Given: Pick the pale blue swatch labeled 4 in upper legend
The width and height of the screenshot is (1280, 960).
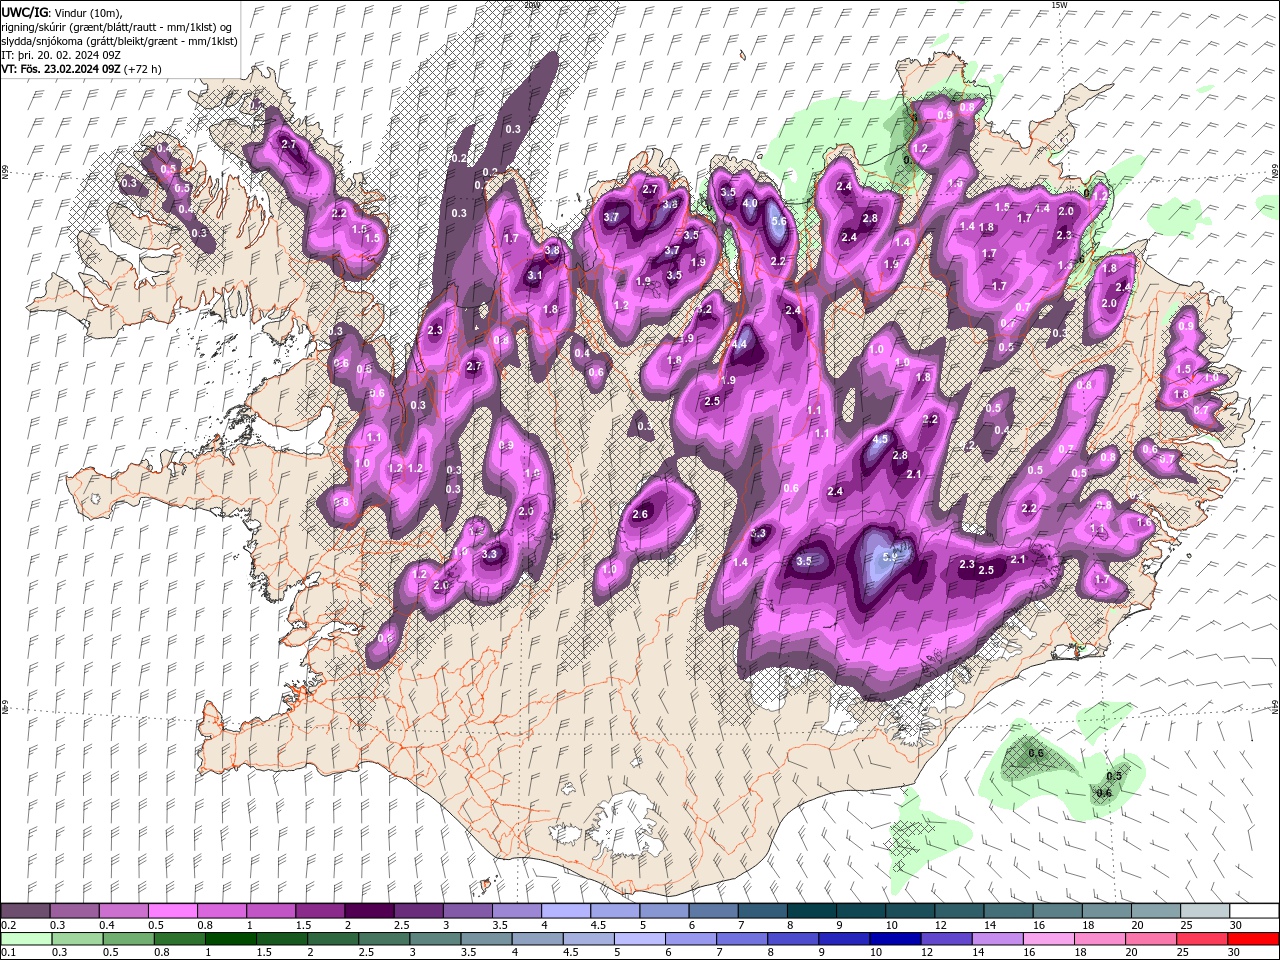Looking at the screenshot, I should tap(566, 911).
